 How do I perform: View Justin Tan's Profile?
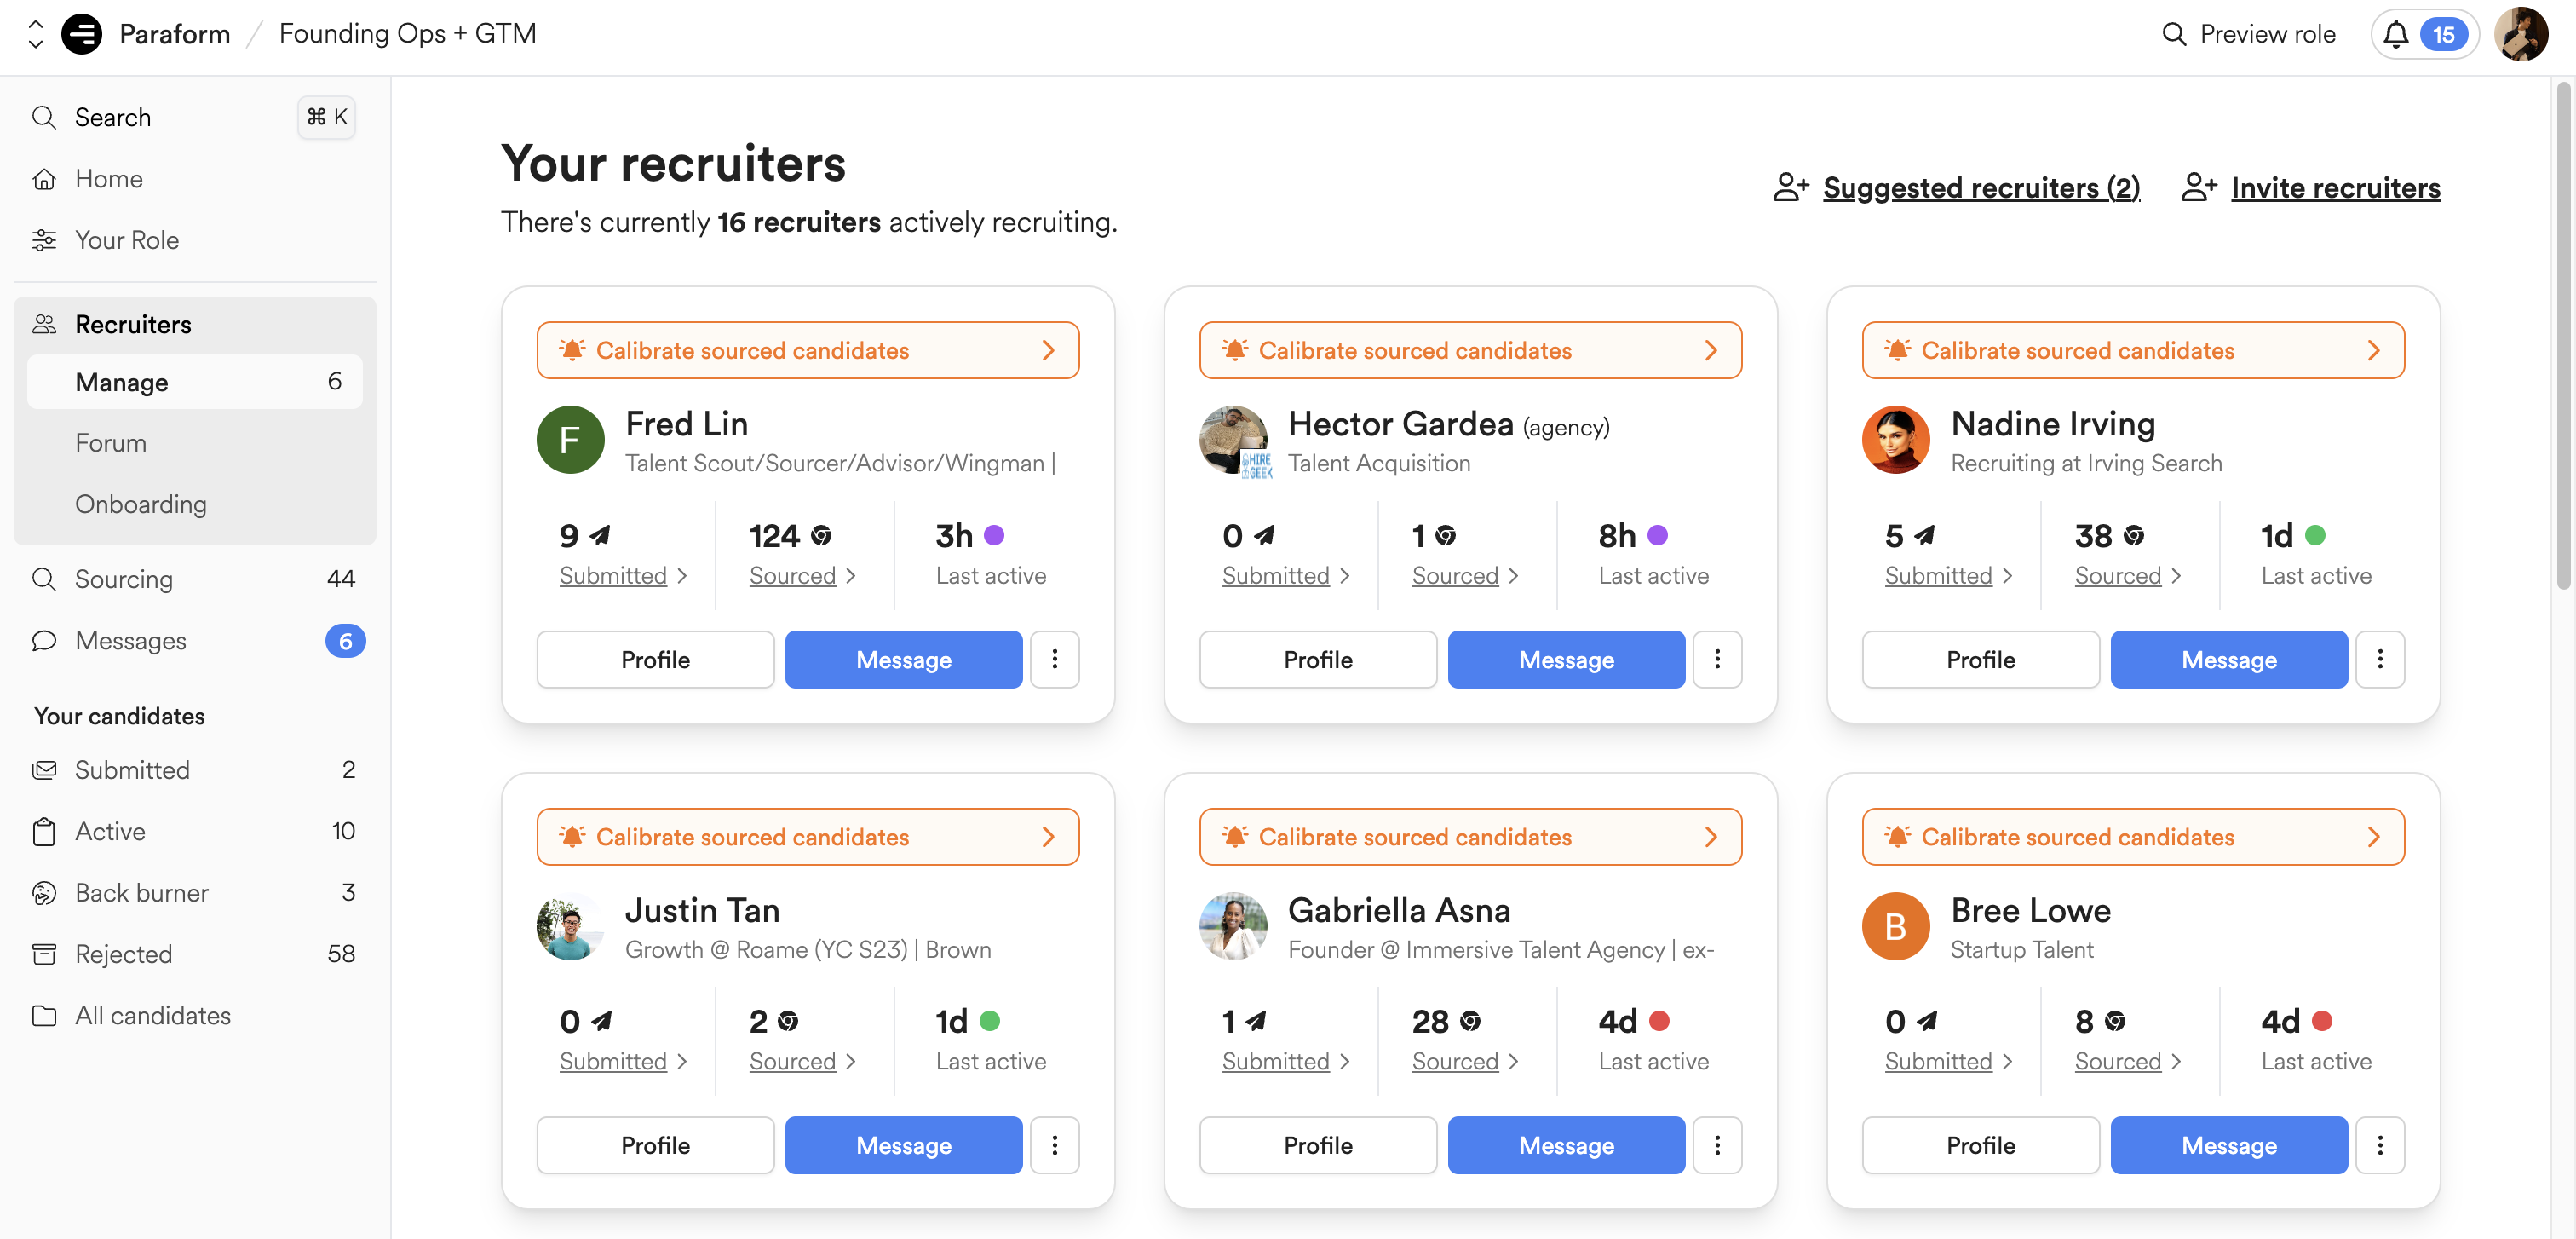tap(655, 1145)
